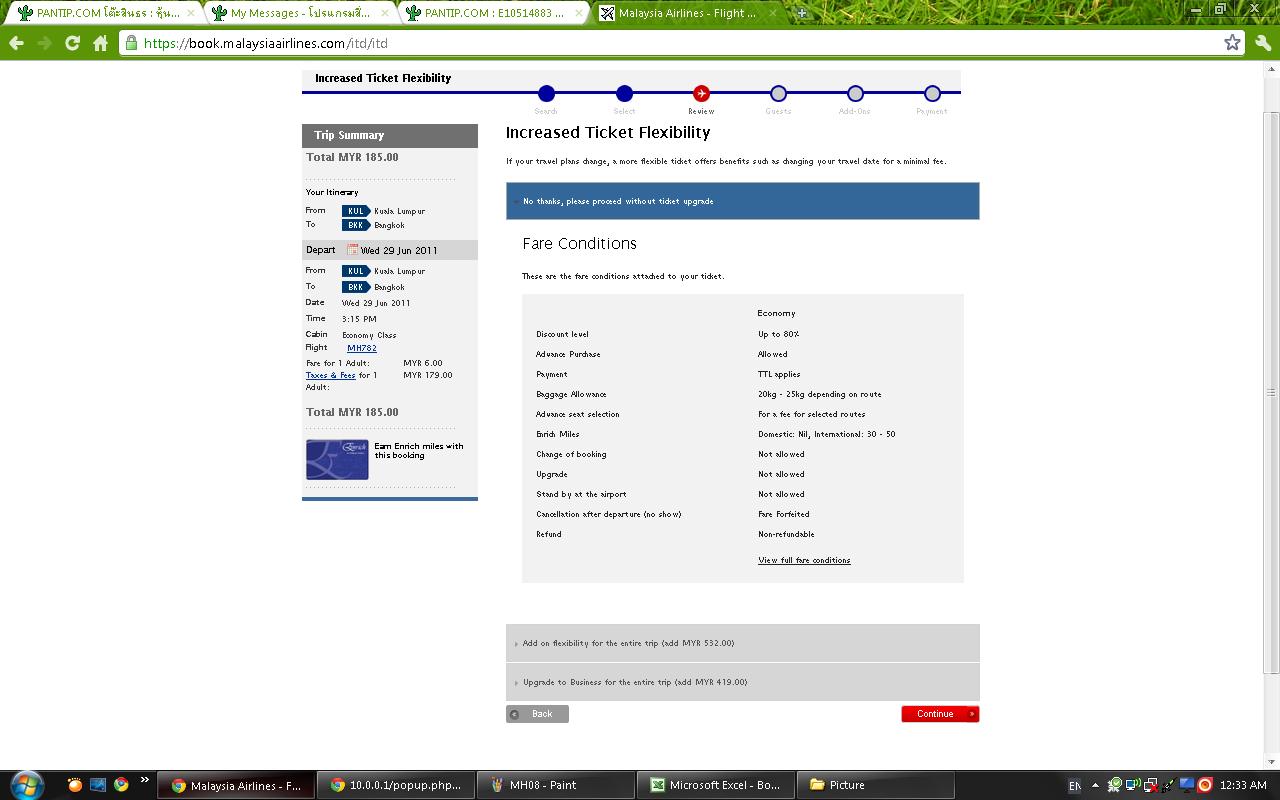Switch to the PANTIP.COM : E10514883 tab

pyautogui.click(x=495, y=13)
